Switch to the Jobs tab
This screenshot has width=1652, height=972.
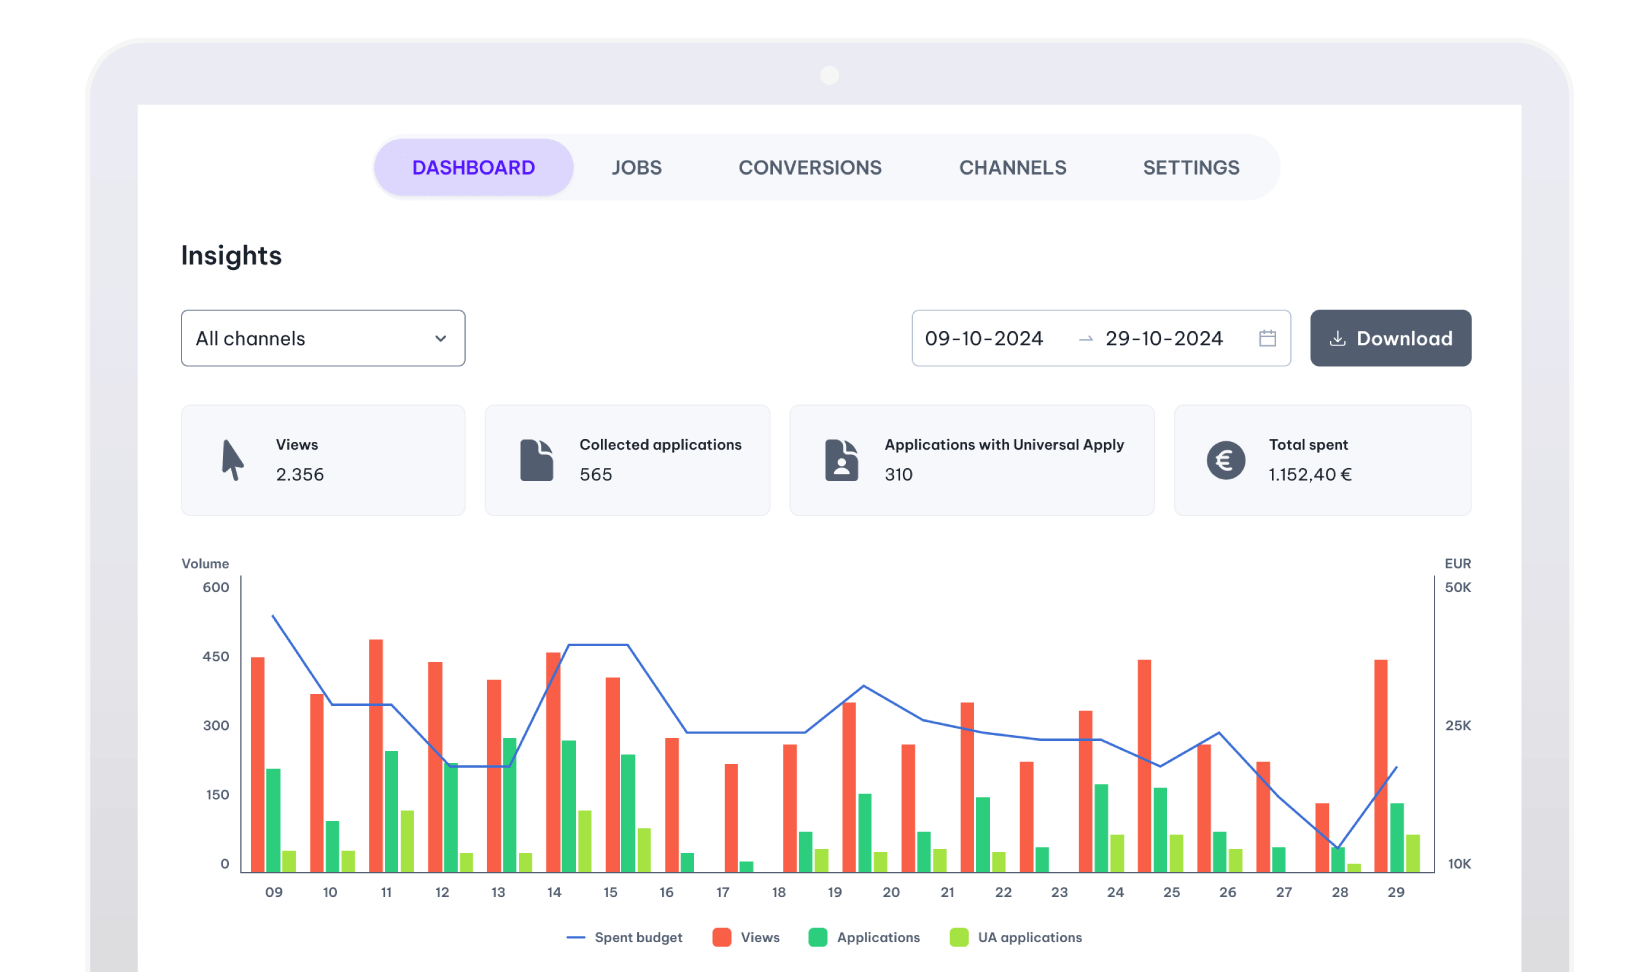click(x=637, y=168)
